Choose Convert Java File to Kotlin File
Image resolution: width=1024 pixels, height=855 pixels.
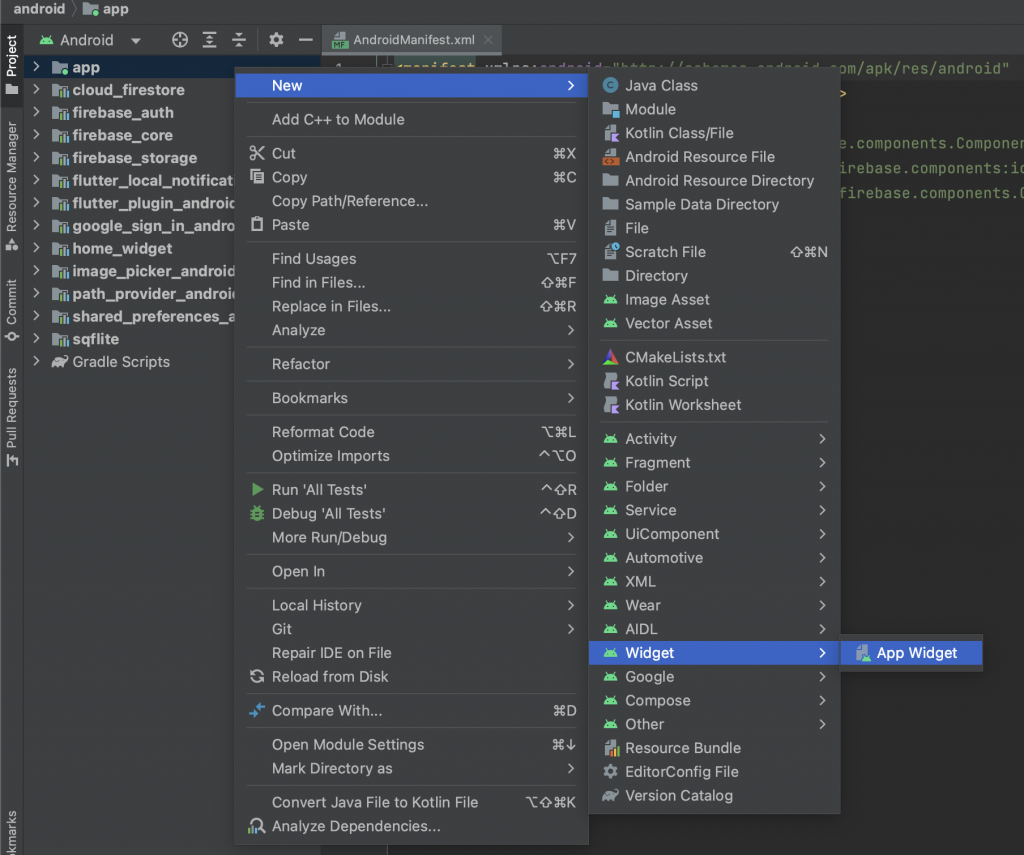[411, 802]
